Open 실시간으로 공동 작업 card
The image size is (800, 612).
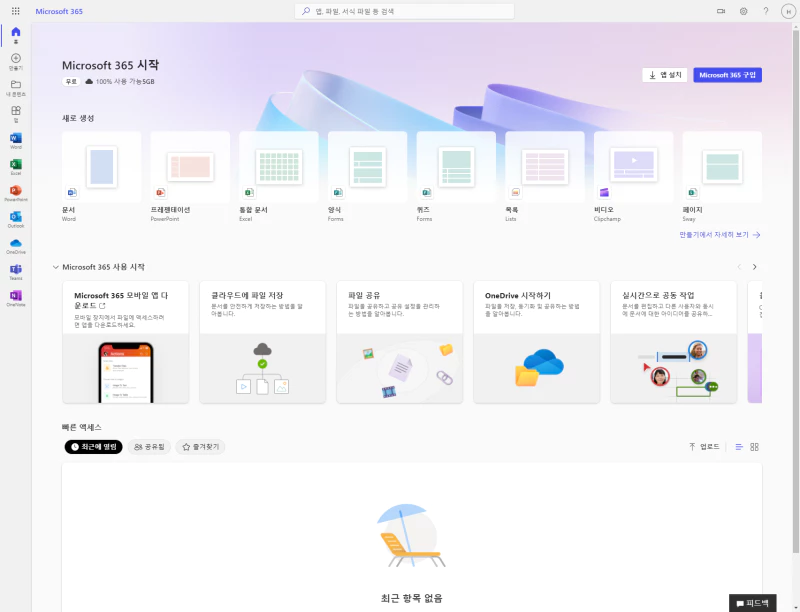click(673, 342)
